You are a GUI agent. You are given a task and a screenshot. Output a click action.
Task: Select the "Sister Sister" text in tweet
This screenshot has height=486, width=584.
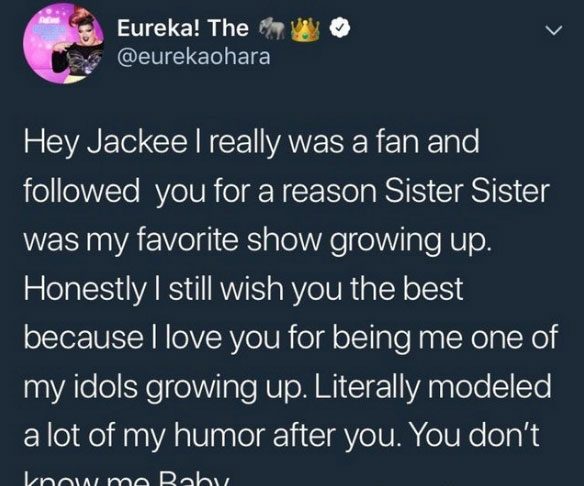tap(466, 191)
